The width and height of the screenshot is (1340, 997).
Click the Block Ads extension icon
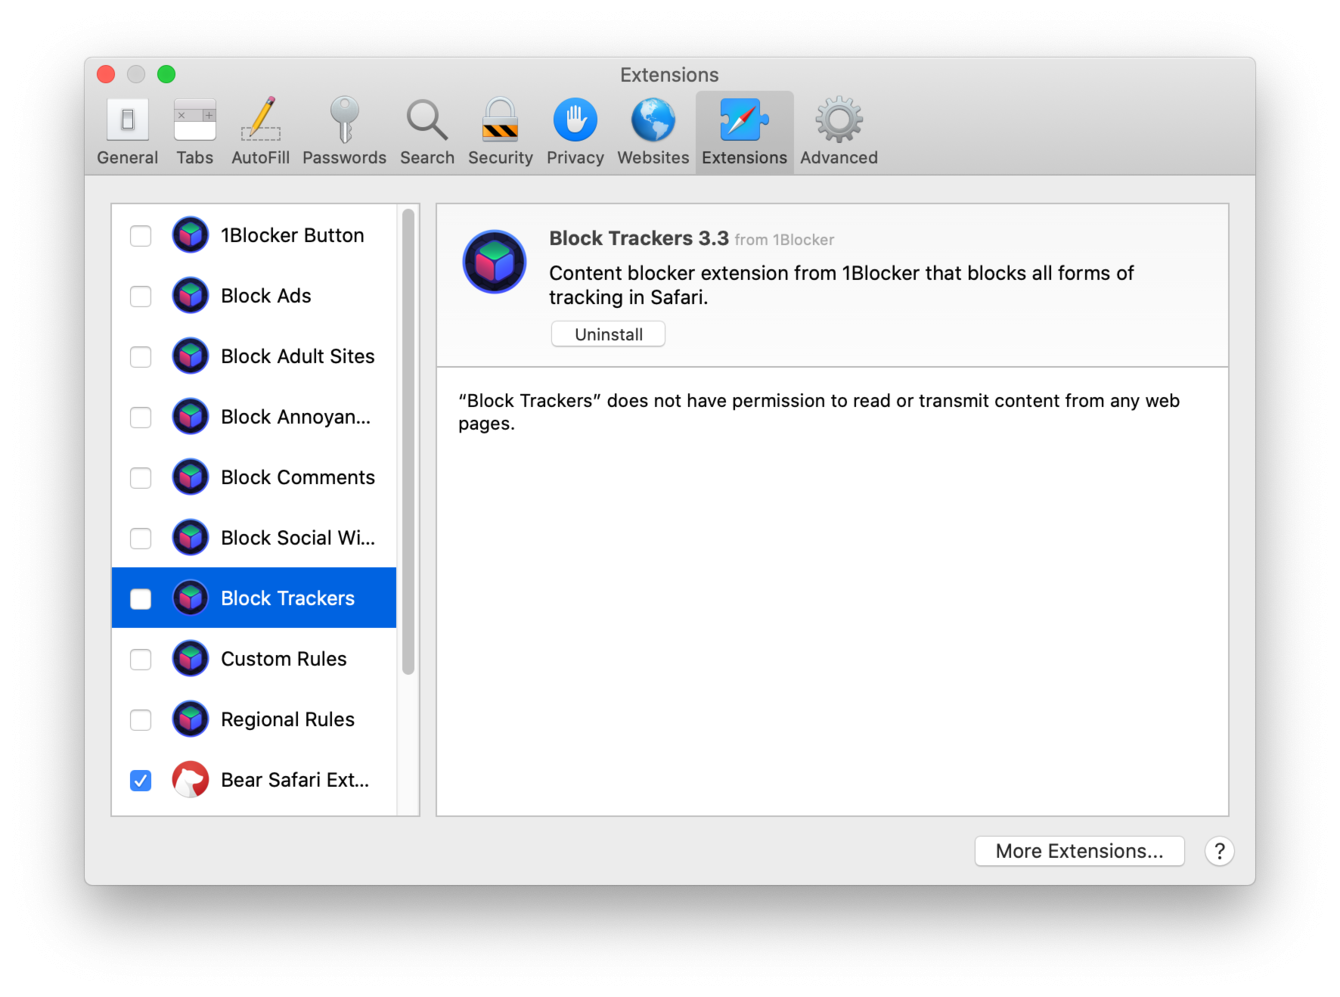tap(190, 296)
